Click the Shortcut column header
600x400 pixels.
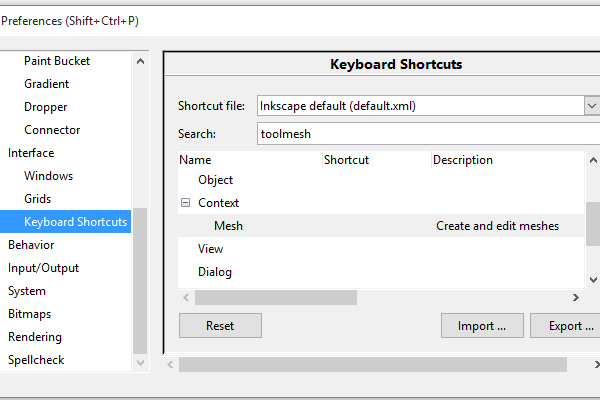377,160
